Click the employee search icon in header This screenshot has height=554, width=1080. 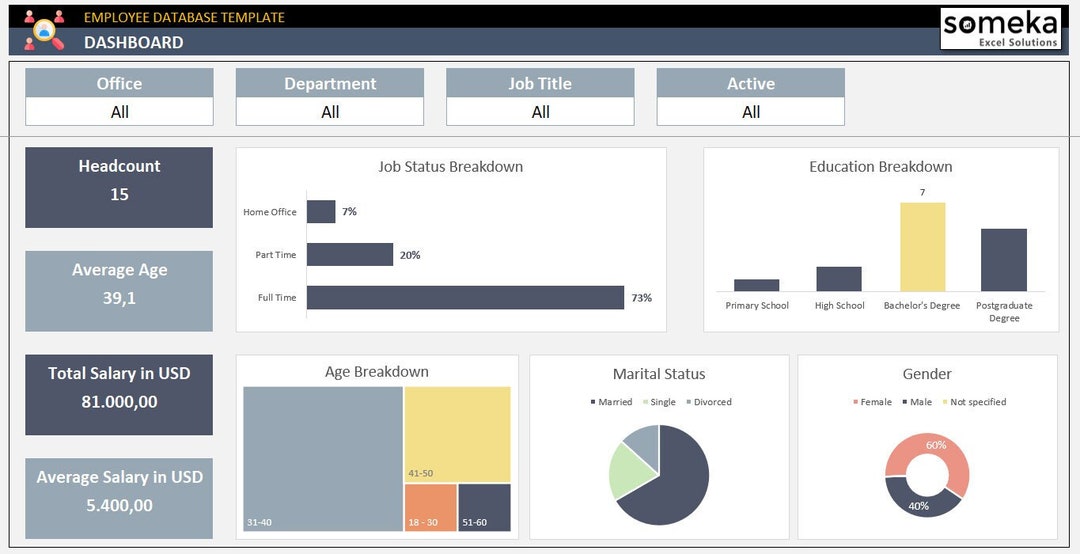click(45, 30)
